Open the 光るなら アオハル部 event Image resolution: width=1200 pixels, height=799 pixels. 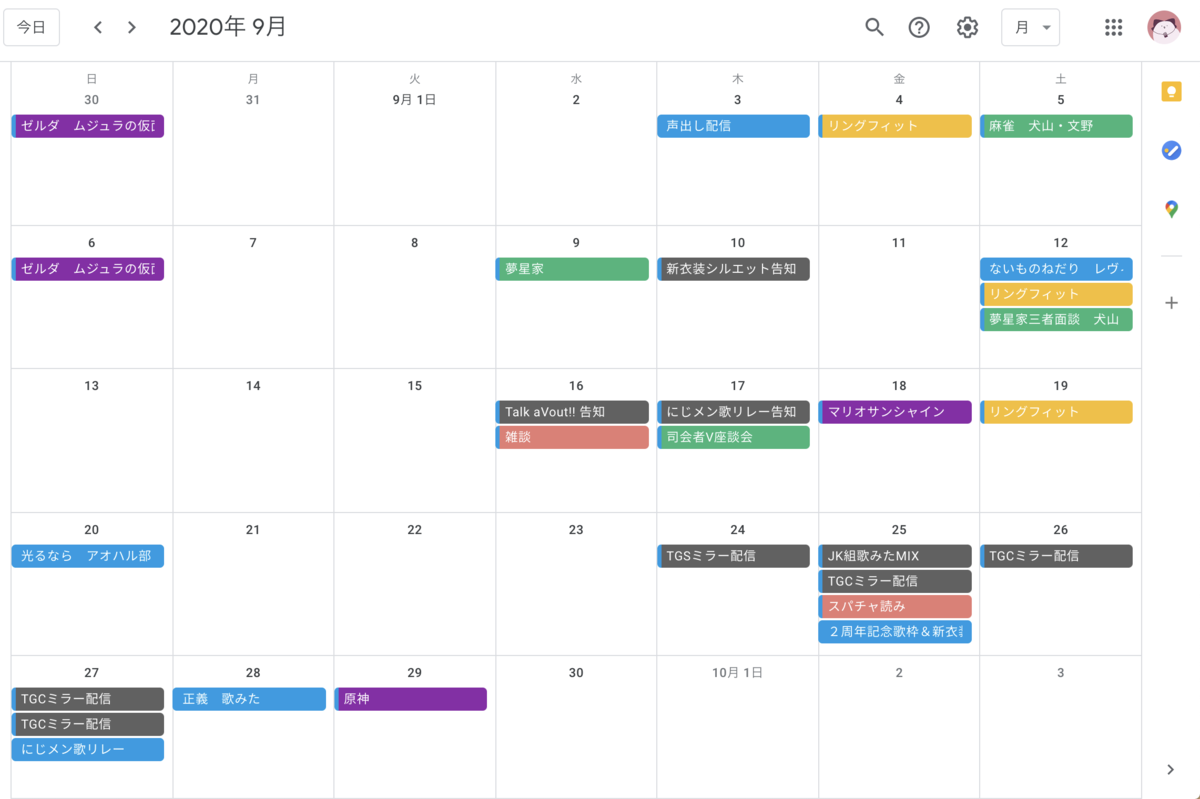[x=88, y=556]
